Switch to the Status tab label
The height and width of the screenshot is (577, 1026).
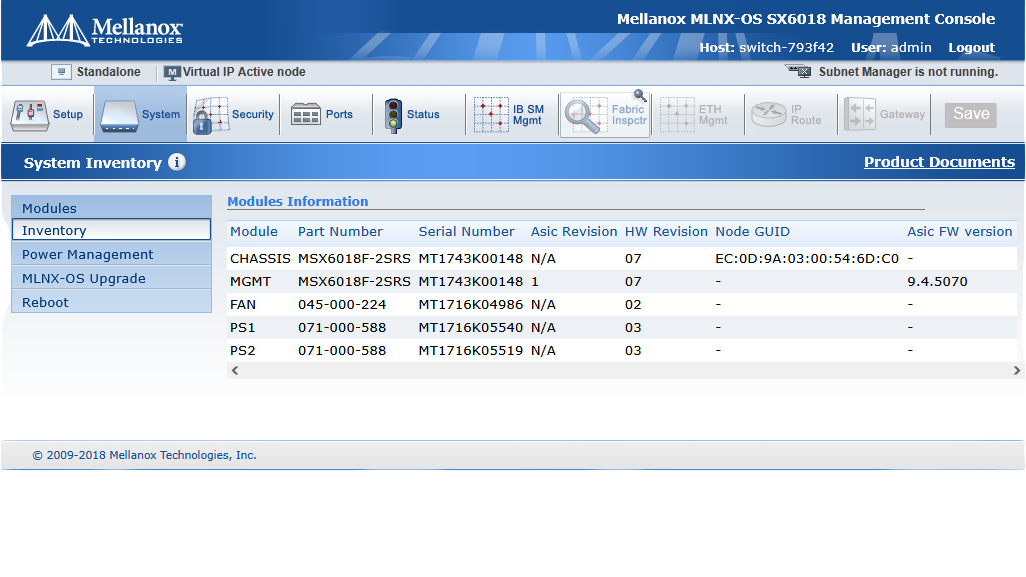click(x=423, y=114)
